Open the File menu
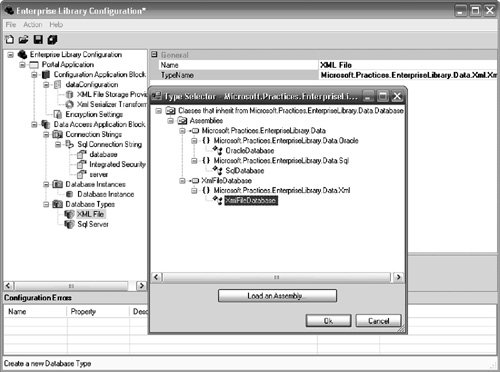Viewport: 500px width, 372px height. click(x=11, y=25)
